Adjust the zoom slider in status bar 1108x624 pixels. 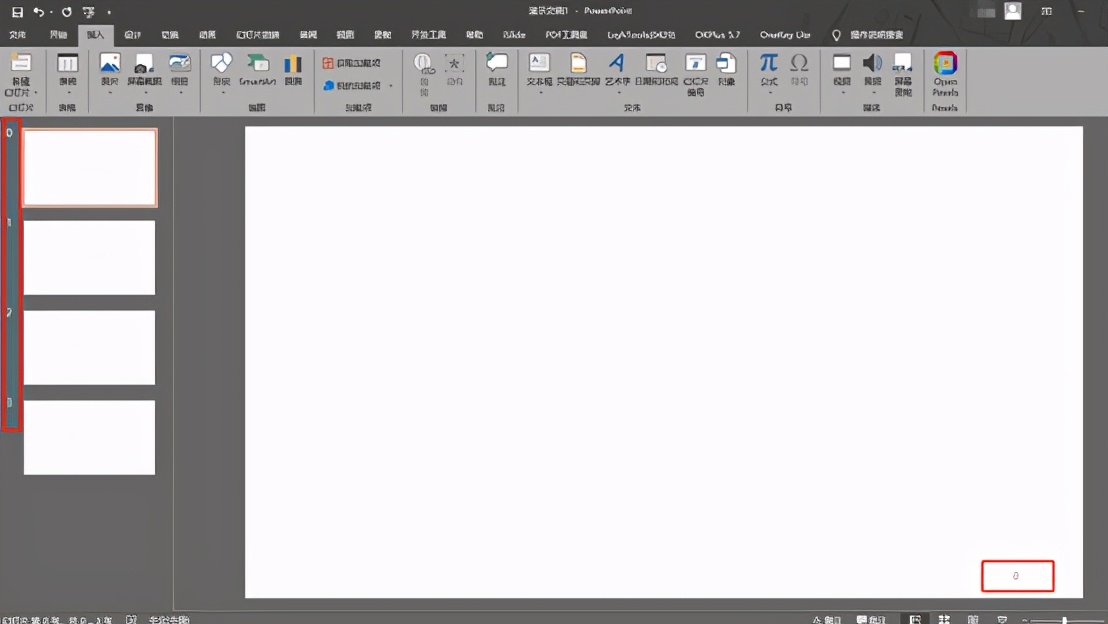[1064, 620]
